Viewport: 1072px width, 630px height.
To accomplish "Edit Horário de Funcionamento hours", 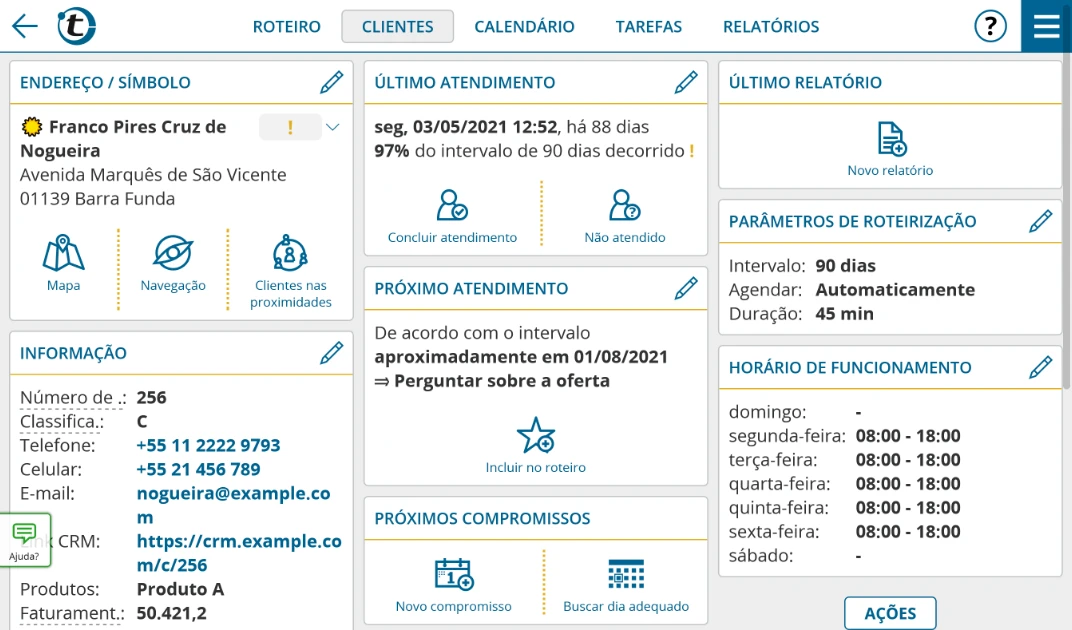I will tap(1040, 368).
